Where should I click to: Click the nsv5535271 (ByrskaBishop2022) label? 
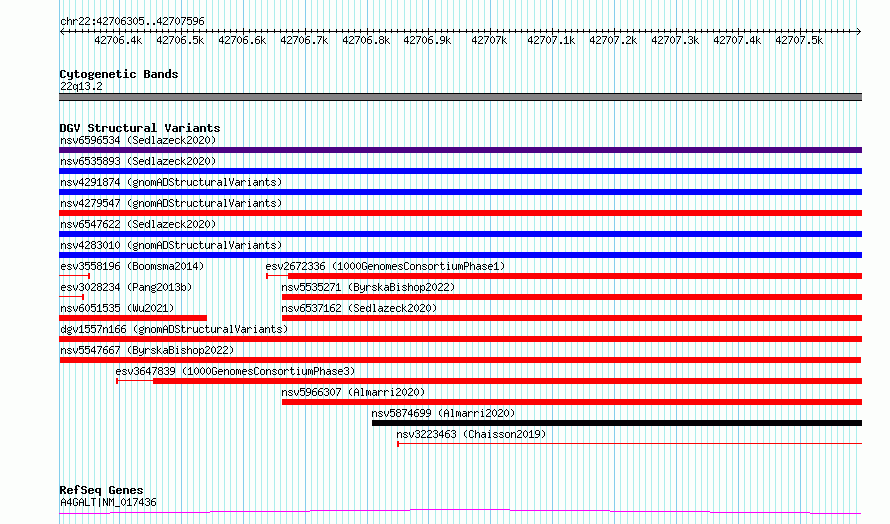(368, 287)
